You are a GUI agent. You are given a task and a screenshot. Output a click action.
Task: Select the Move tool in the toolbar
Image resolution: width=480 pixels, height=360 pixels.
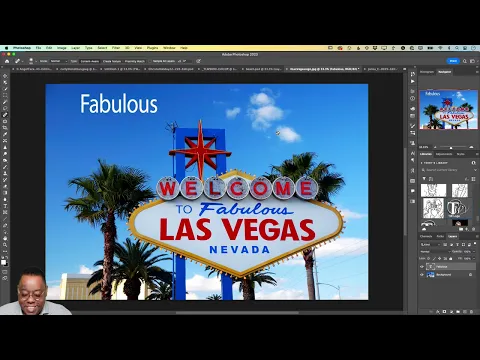point(5,76)
